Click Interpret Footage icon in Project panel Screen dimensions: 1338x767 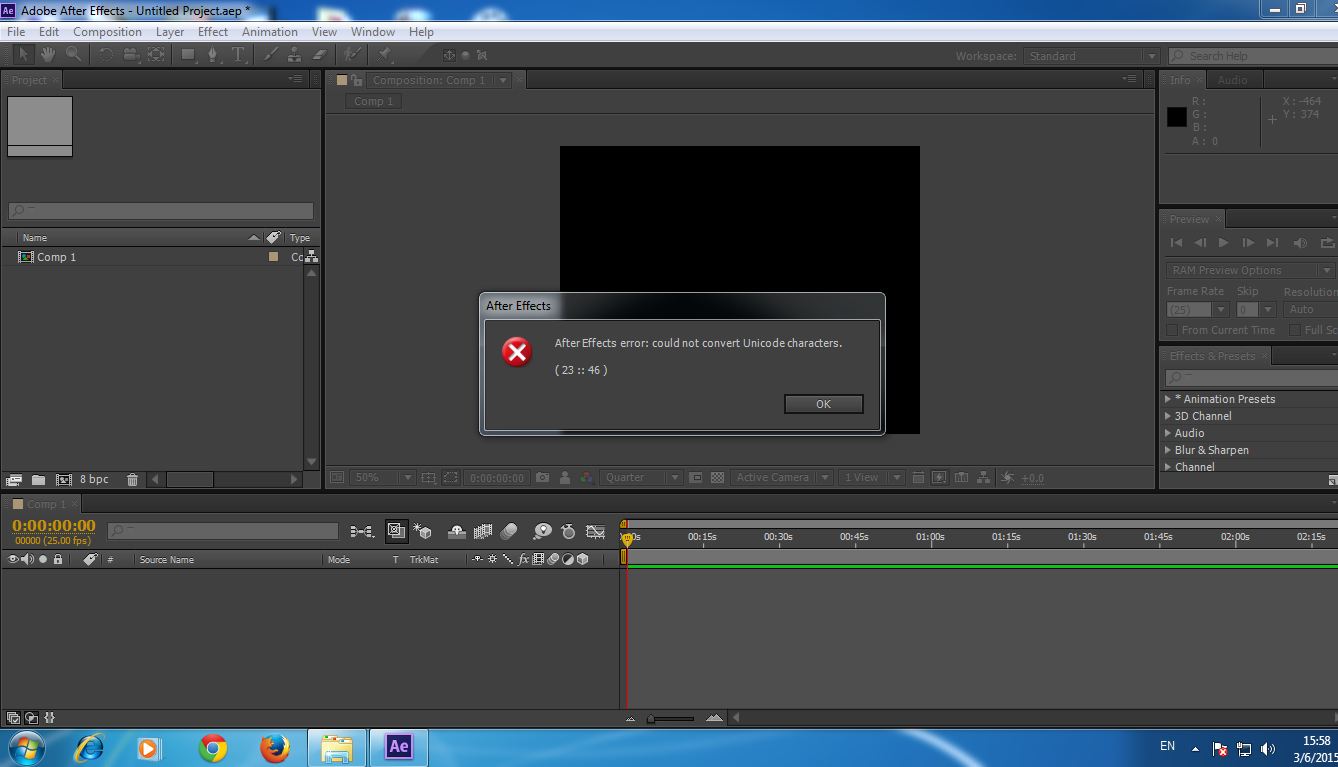tap(14, 480)
